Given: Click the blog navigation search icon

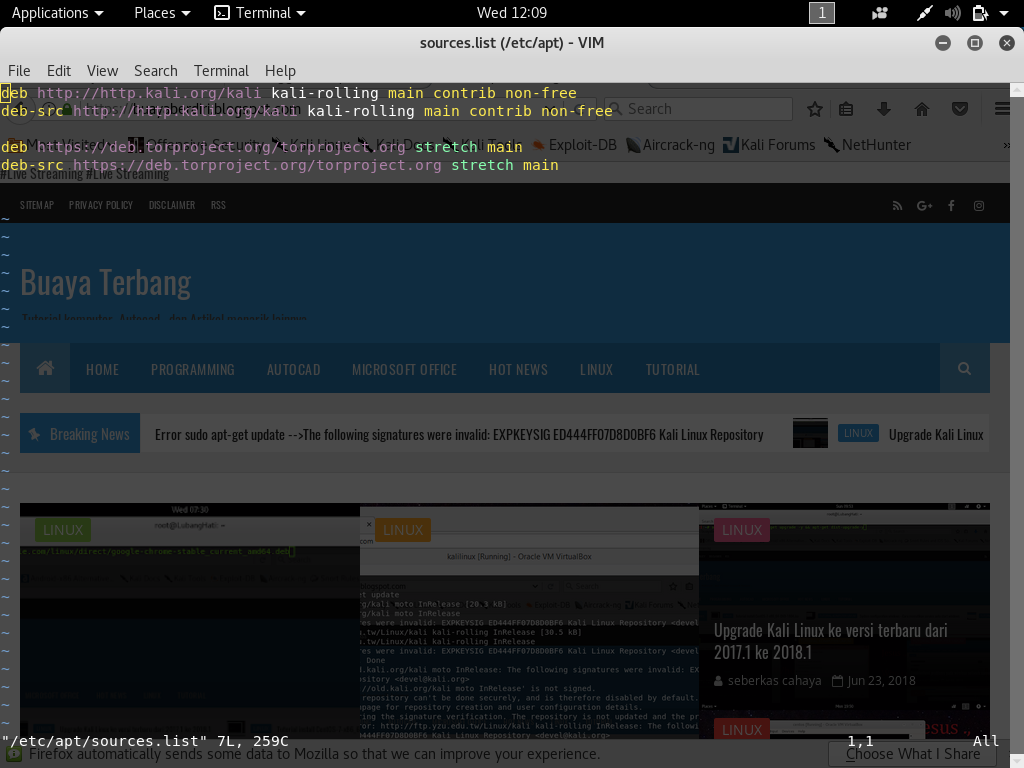Looking at the screenshot, I should click(965, 368).
